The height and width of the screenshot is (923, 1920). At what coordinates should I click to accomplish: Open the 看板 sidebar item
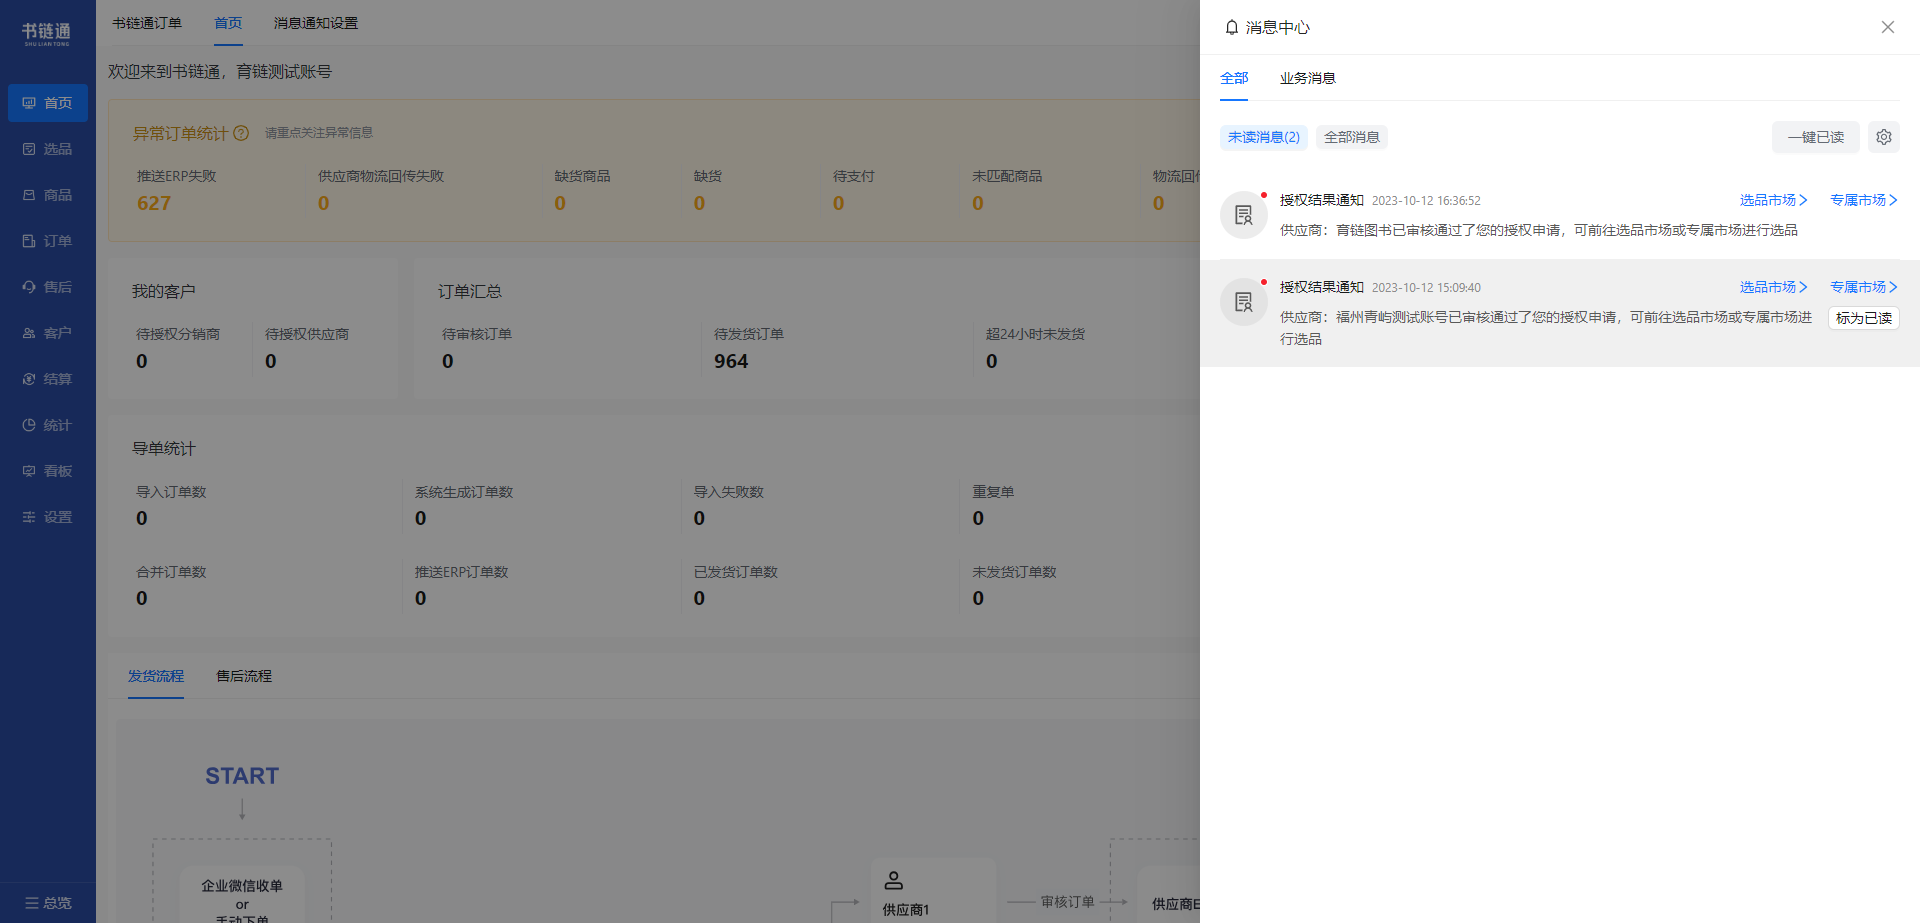click(48, 471)
